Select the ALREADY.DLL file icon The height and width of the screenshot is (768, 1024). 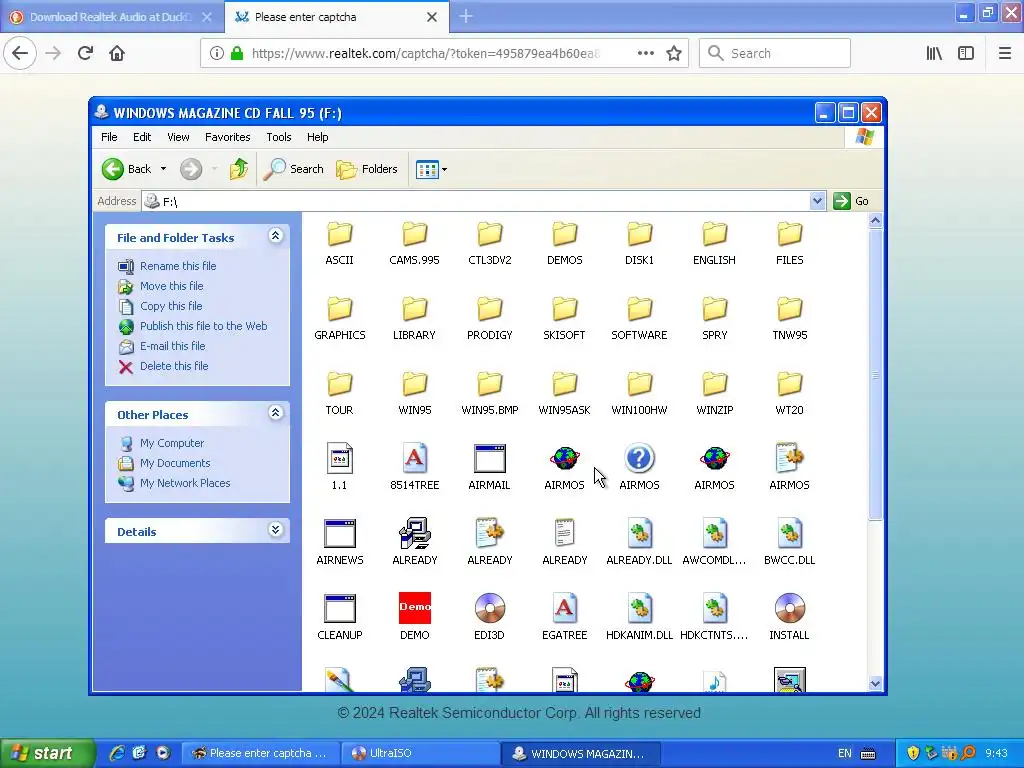click(x=639, y=534)
